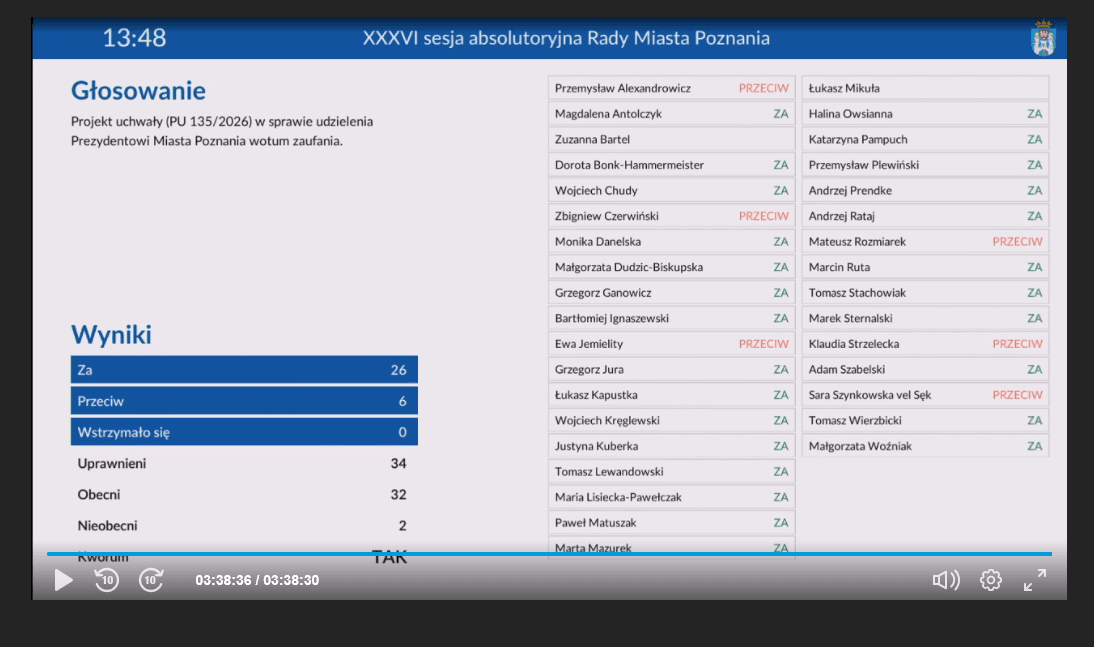This screenshot has width=1094, height=647.
Task: Click the 'Głosowanie' heading
Action: (138, 91)
